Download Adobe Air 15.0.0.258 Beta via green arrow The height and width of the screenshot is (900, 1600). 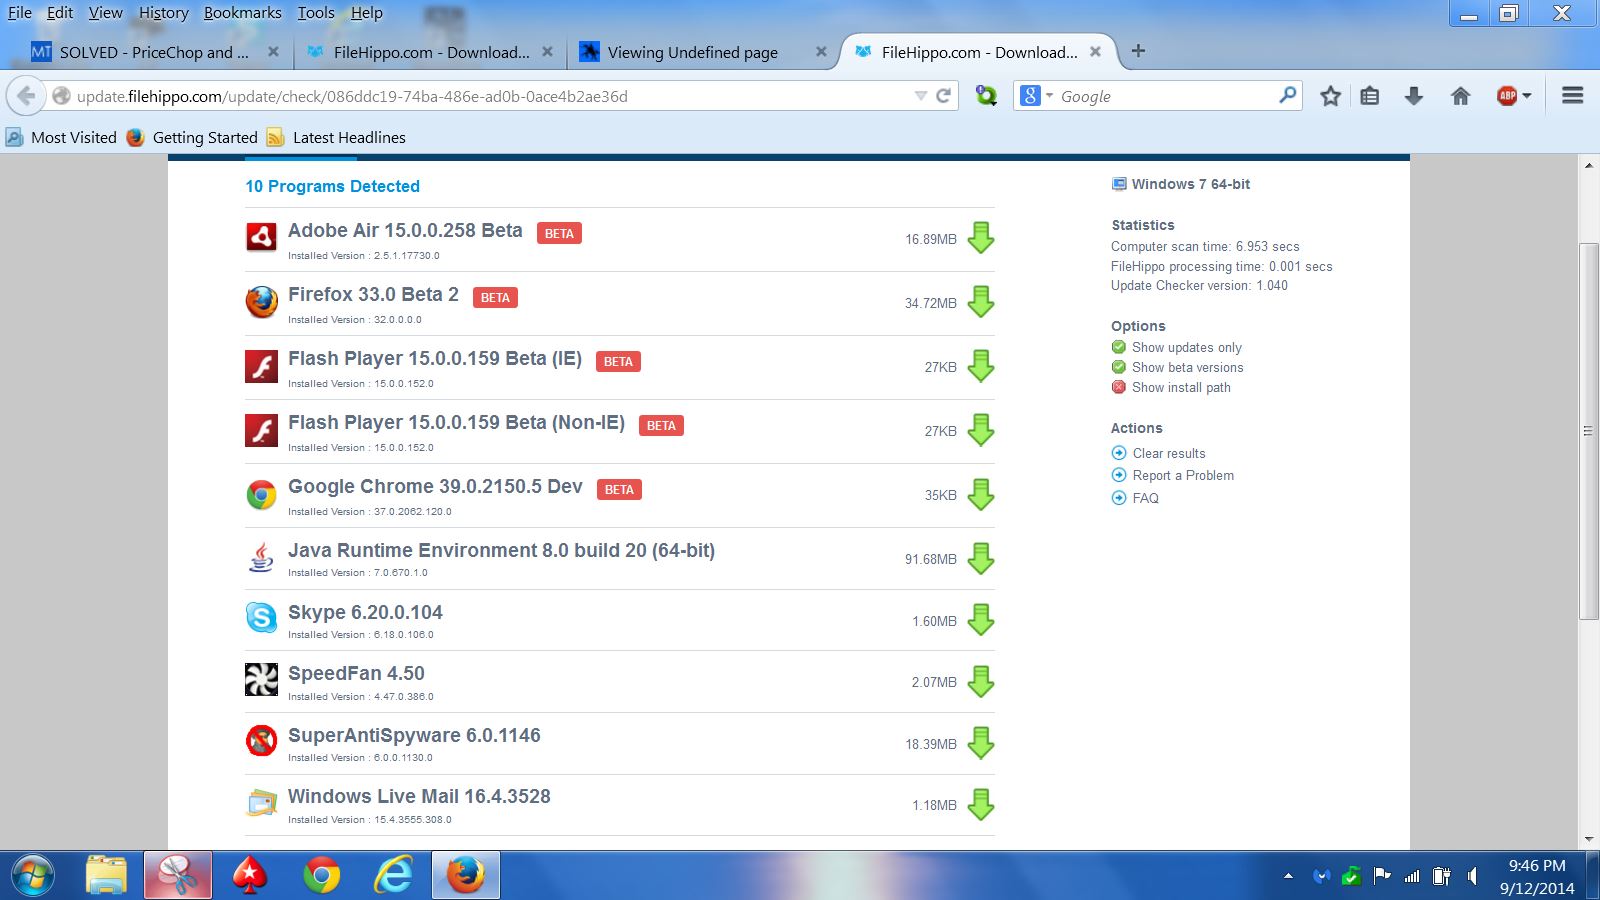[x=981, y=238]
